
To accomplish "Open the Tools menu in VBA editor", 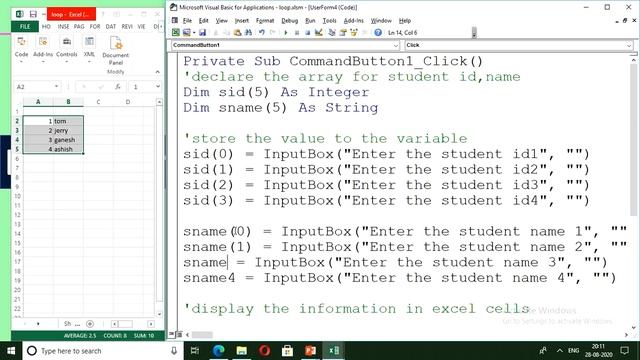I will [x=329, y=20].
